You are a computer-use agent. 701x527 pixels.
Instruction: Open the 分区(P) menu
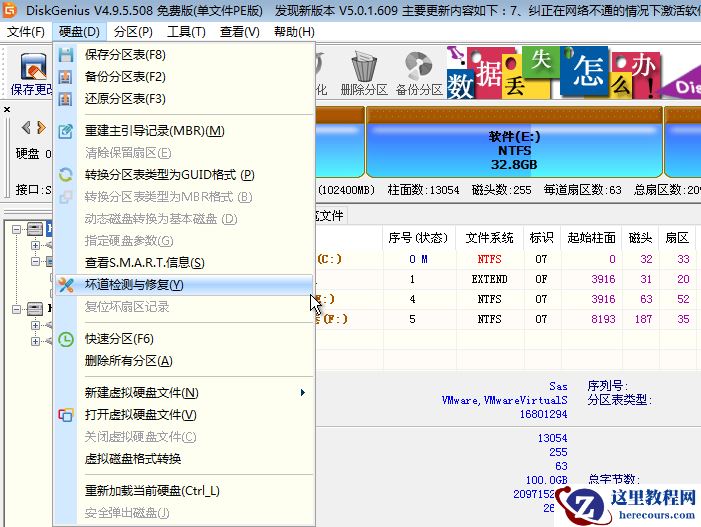click(x=133, y=32)
